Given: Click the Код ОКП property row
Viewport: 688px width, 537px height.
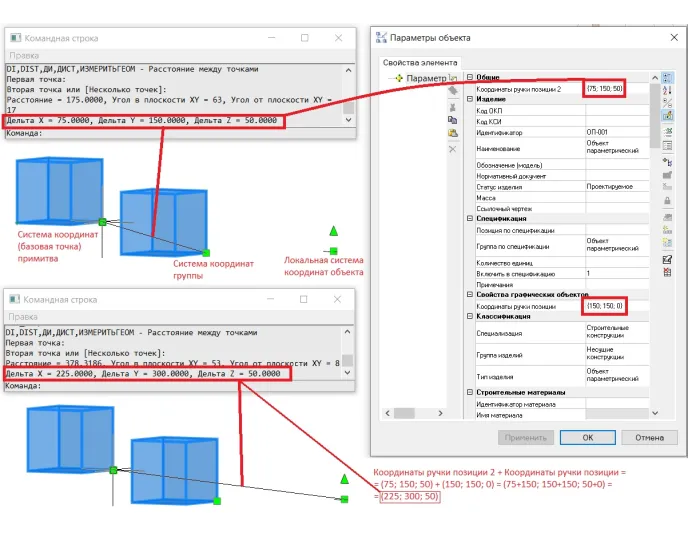Looking at the screenshot, I should [x=562, y=111].
